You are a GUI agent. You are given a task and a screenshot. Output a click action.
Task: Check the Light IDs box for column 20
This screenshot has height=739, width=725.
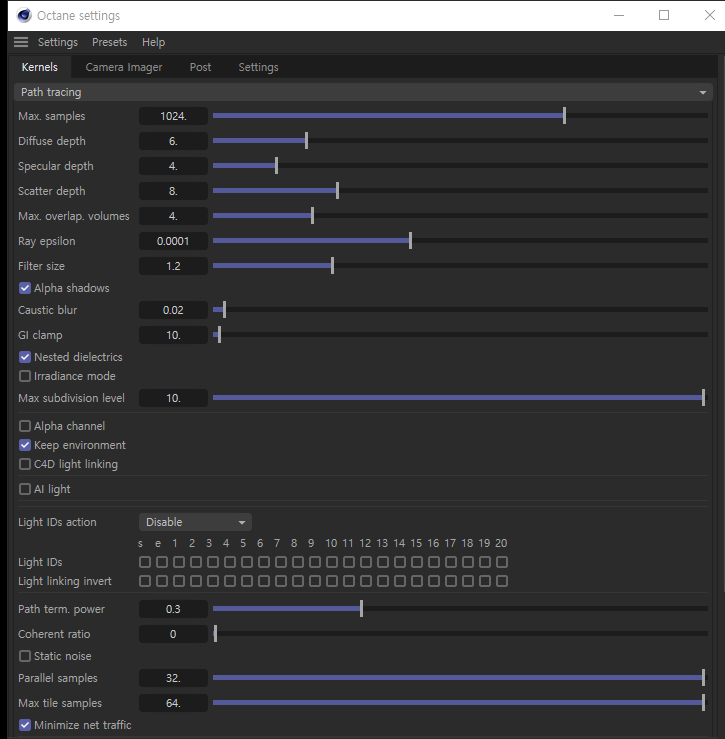pyautogui.click(x=502, y=562)
